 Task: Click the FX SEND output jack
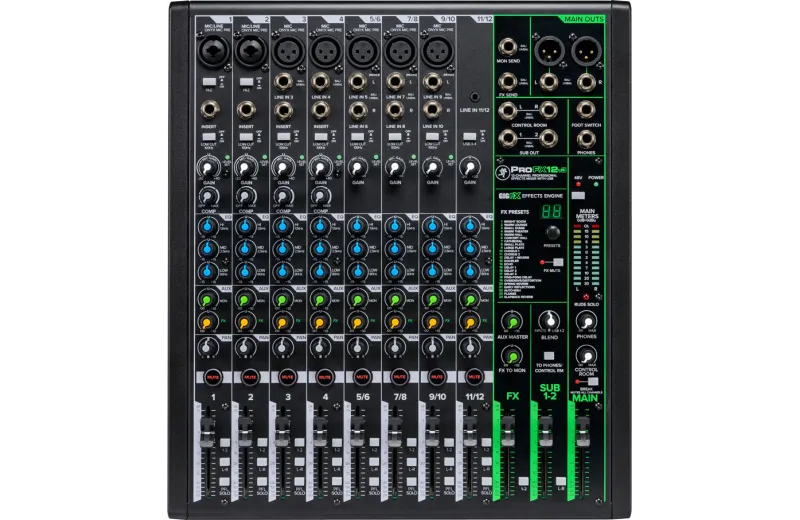508,82
